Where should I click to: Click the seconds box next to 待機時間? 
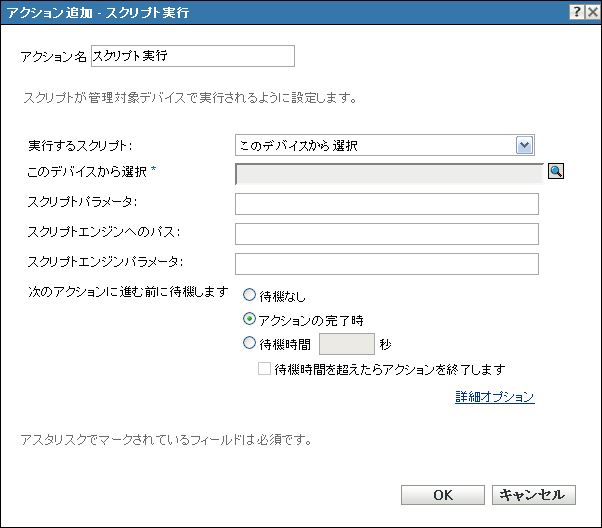point(347,344)
